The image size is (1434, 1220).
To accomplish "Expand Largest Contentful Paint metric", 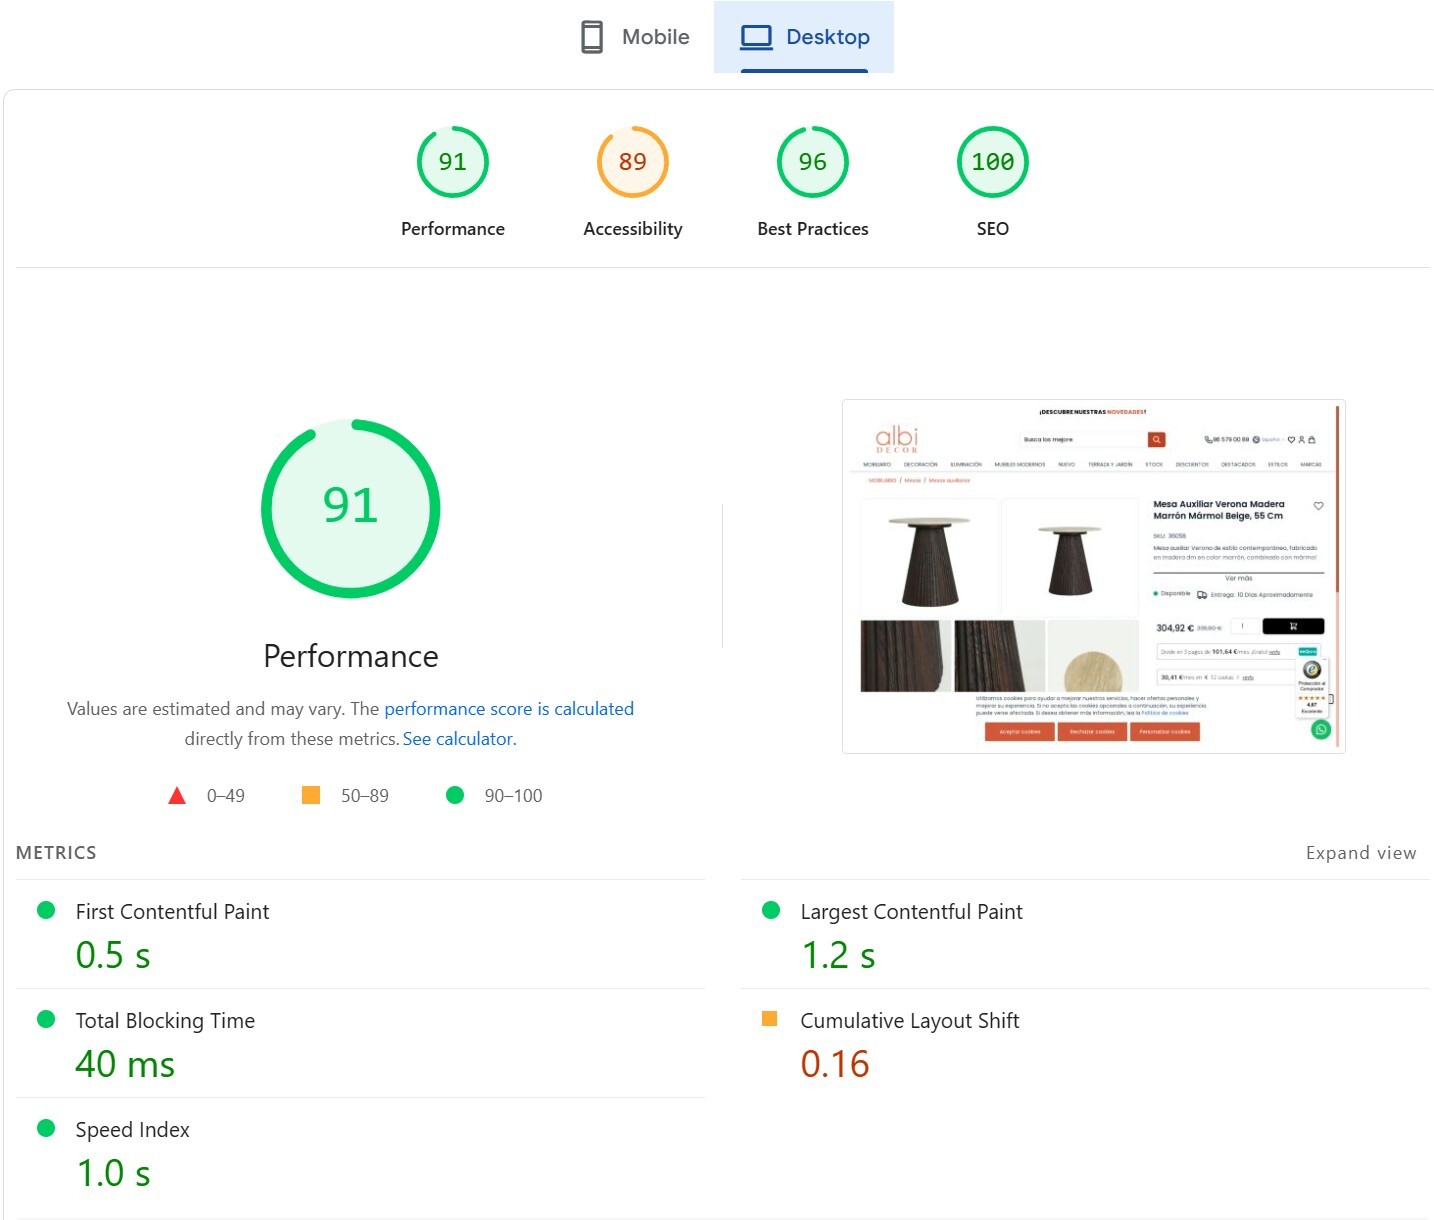I will (x=911, y=912).
